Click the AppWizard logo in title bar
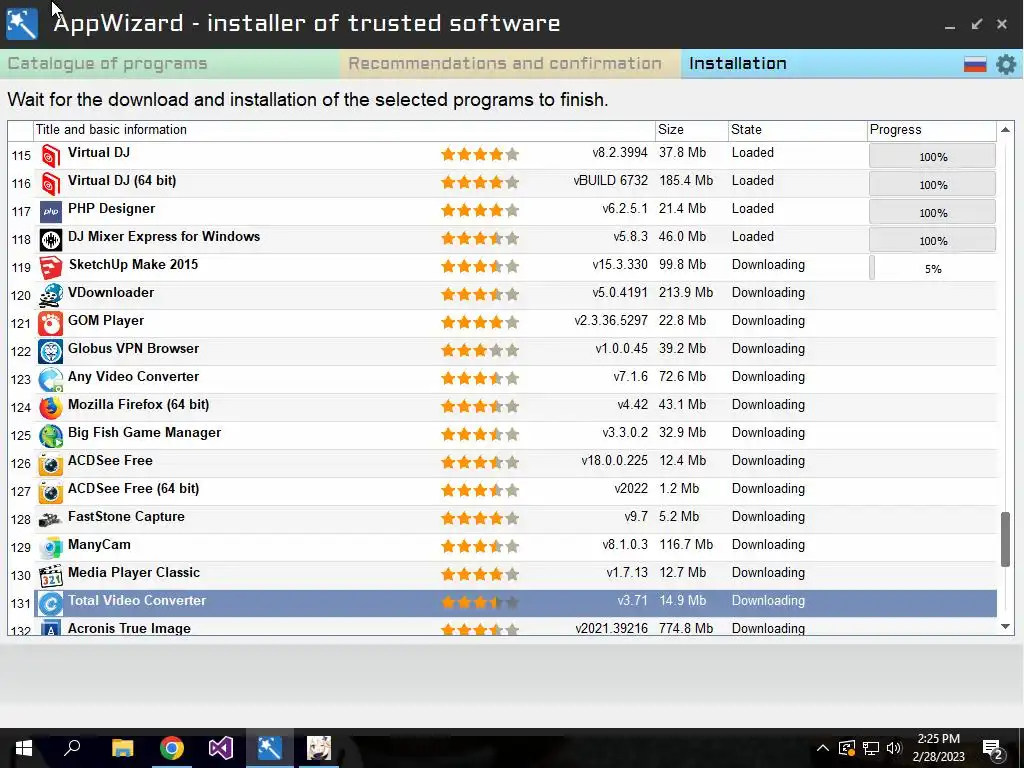1024x768 pixels. tap(22, 24)
